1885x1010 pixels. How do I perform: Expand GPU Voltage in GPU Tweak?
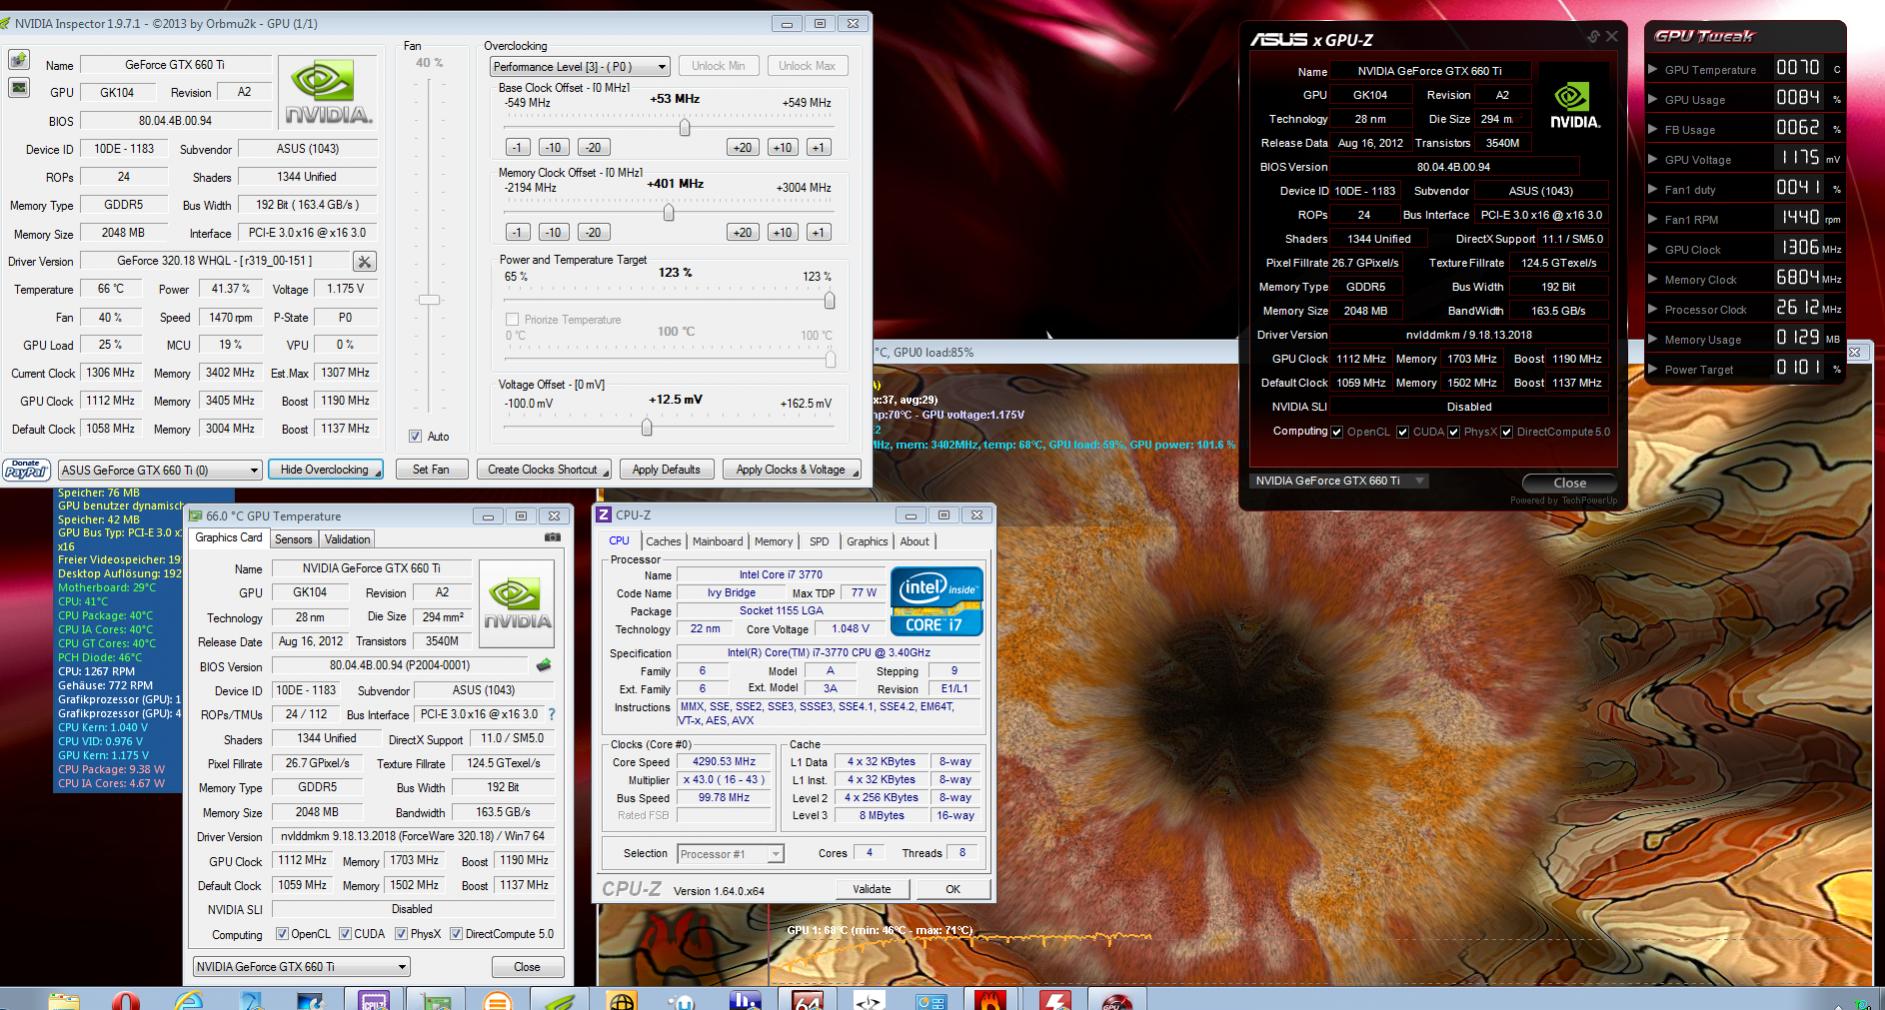click(x=1652, y=160)
